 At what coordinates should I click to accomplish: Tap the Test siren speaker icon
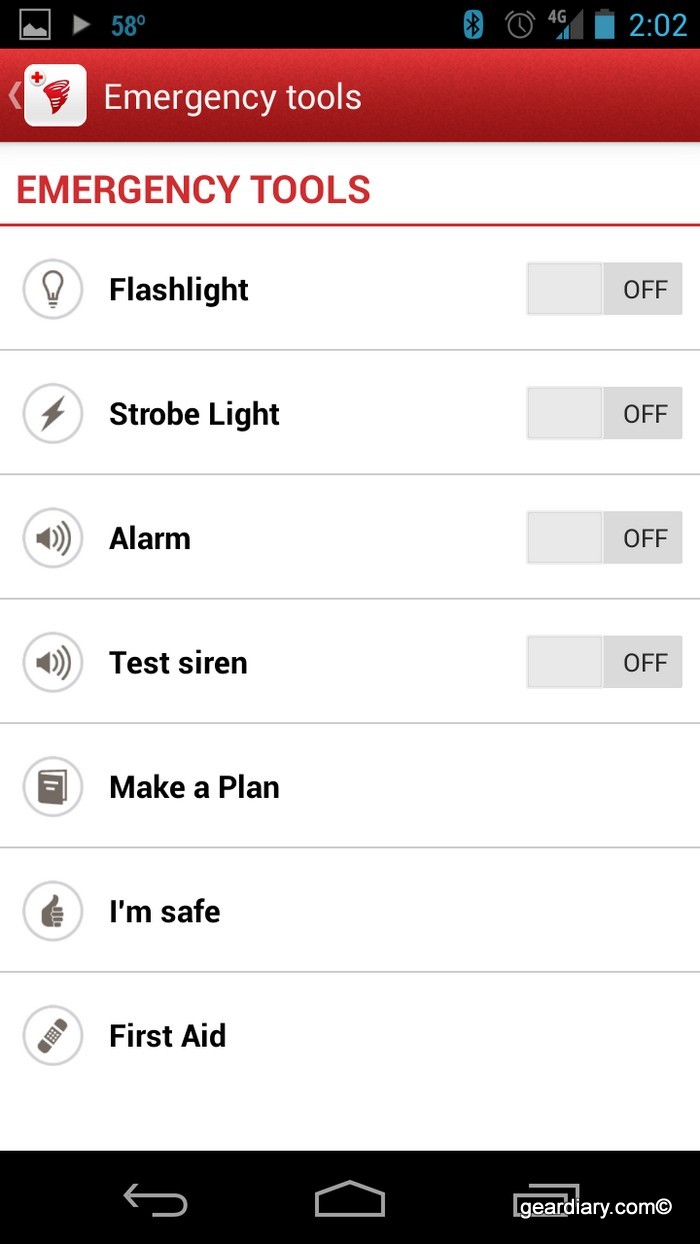(52, 662)
